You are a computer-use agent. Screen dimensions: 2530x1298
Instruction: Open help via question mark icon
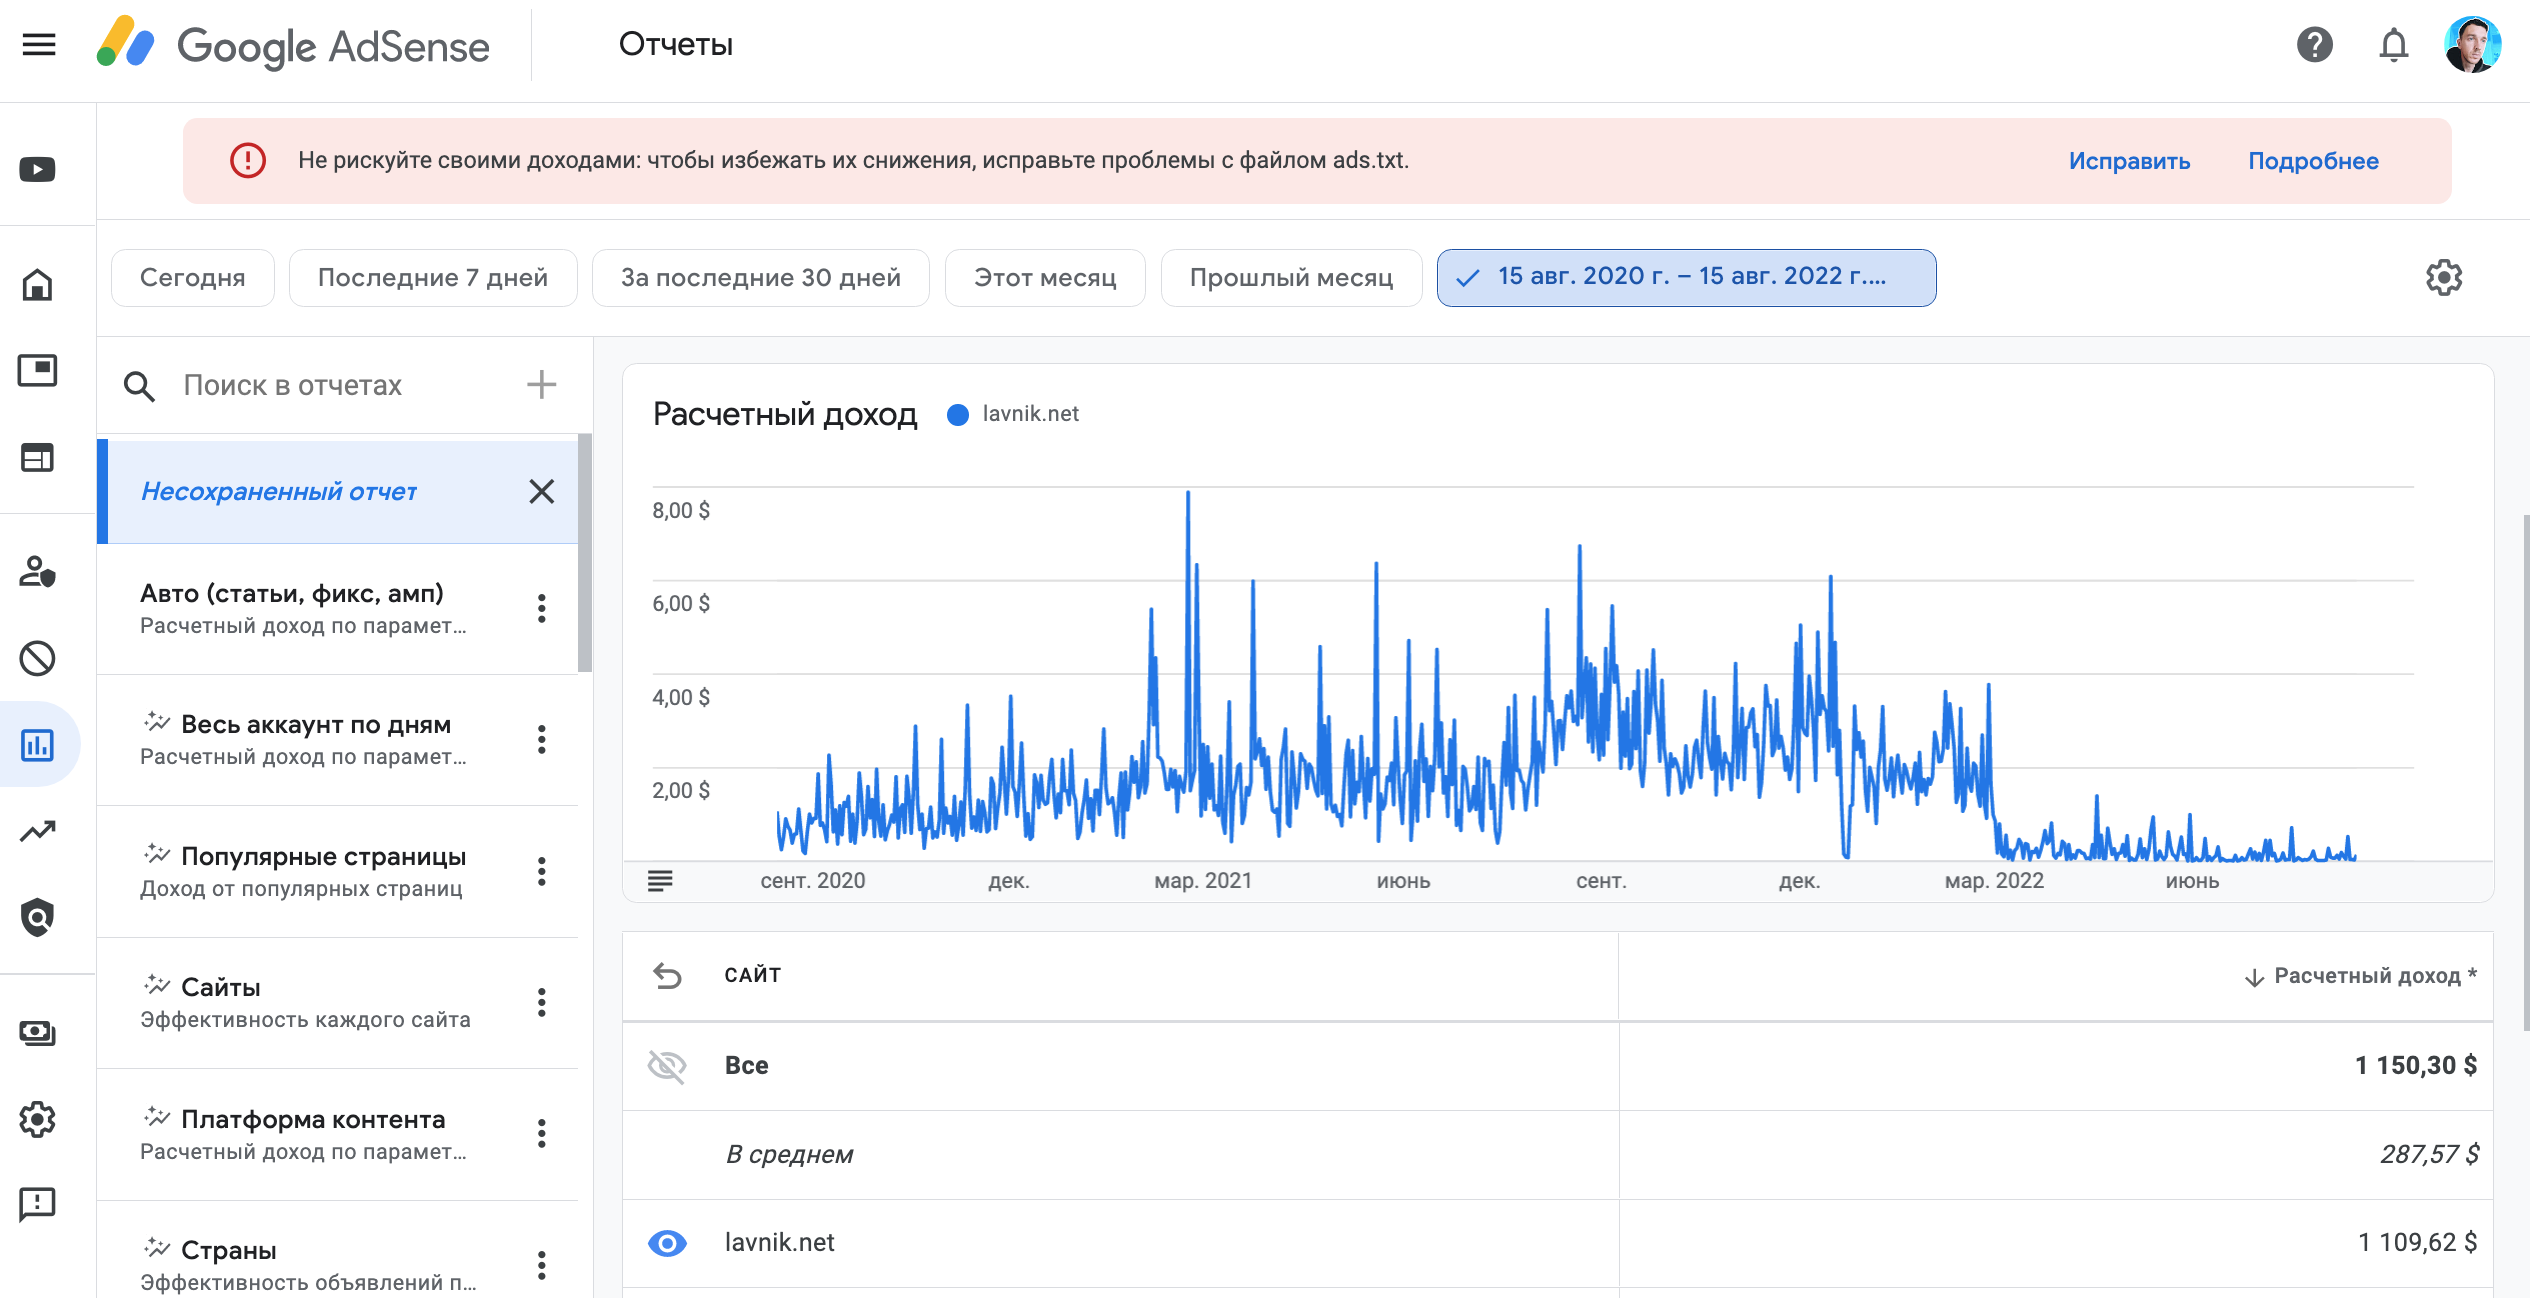[2314, 45]
